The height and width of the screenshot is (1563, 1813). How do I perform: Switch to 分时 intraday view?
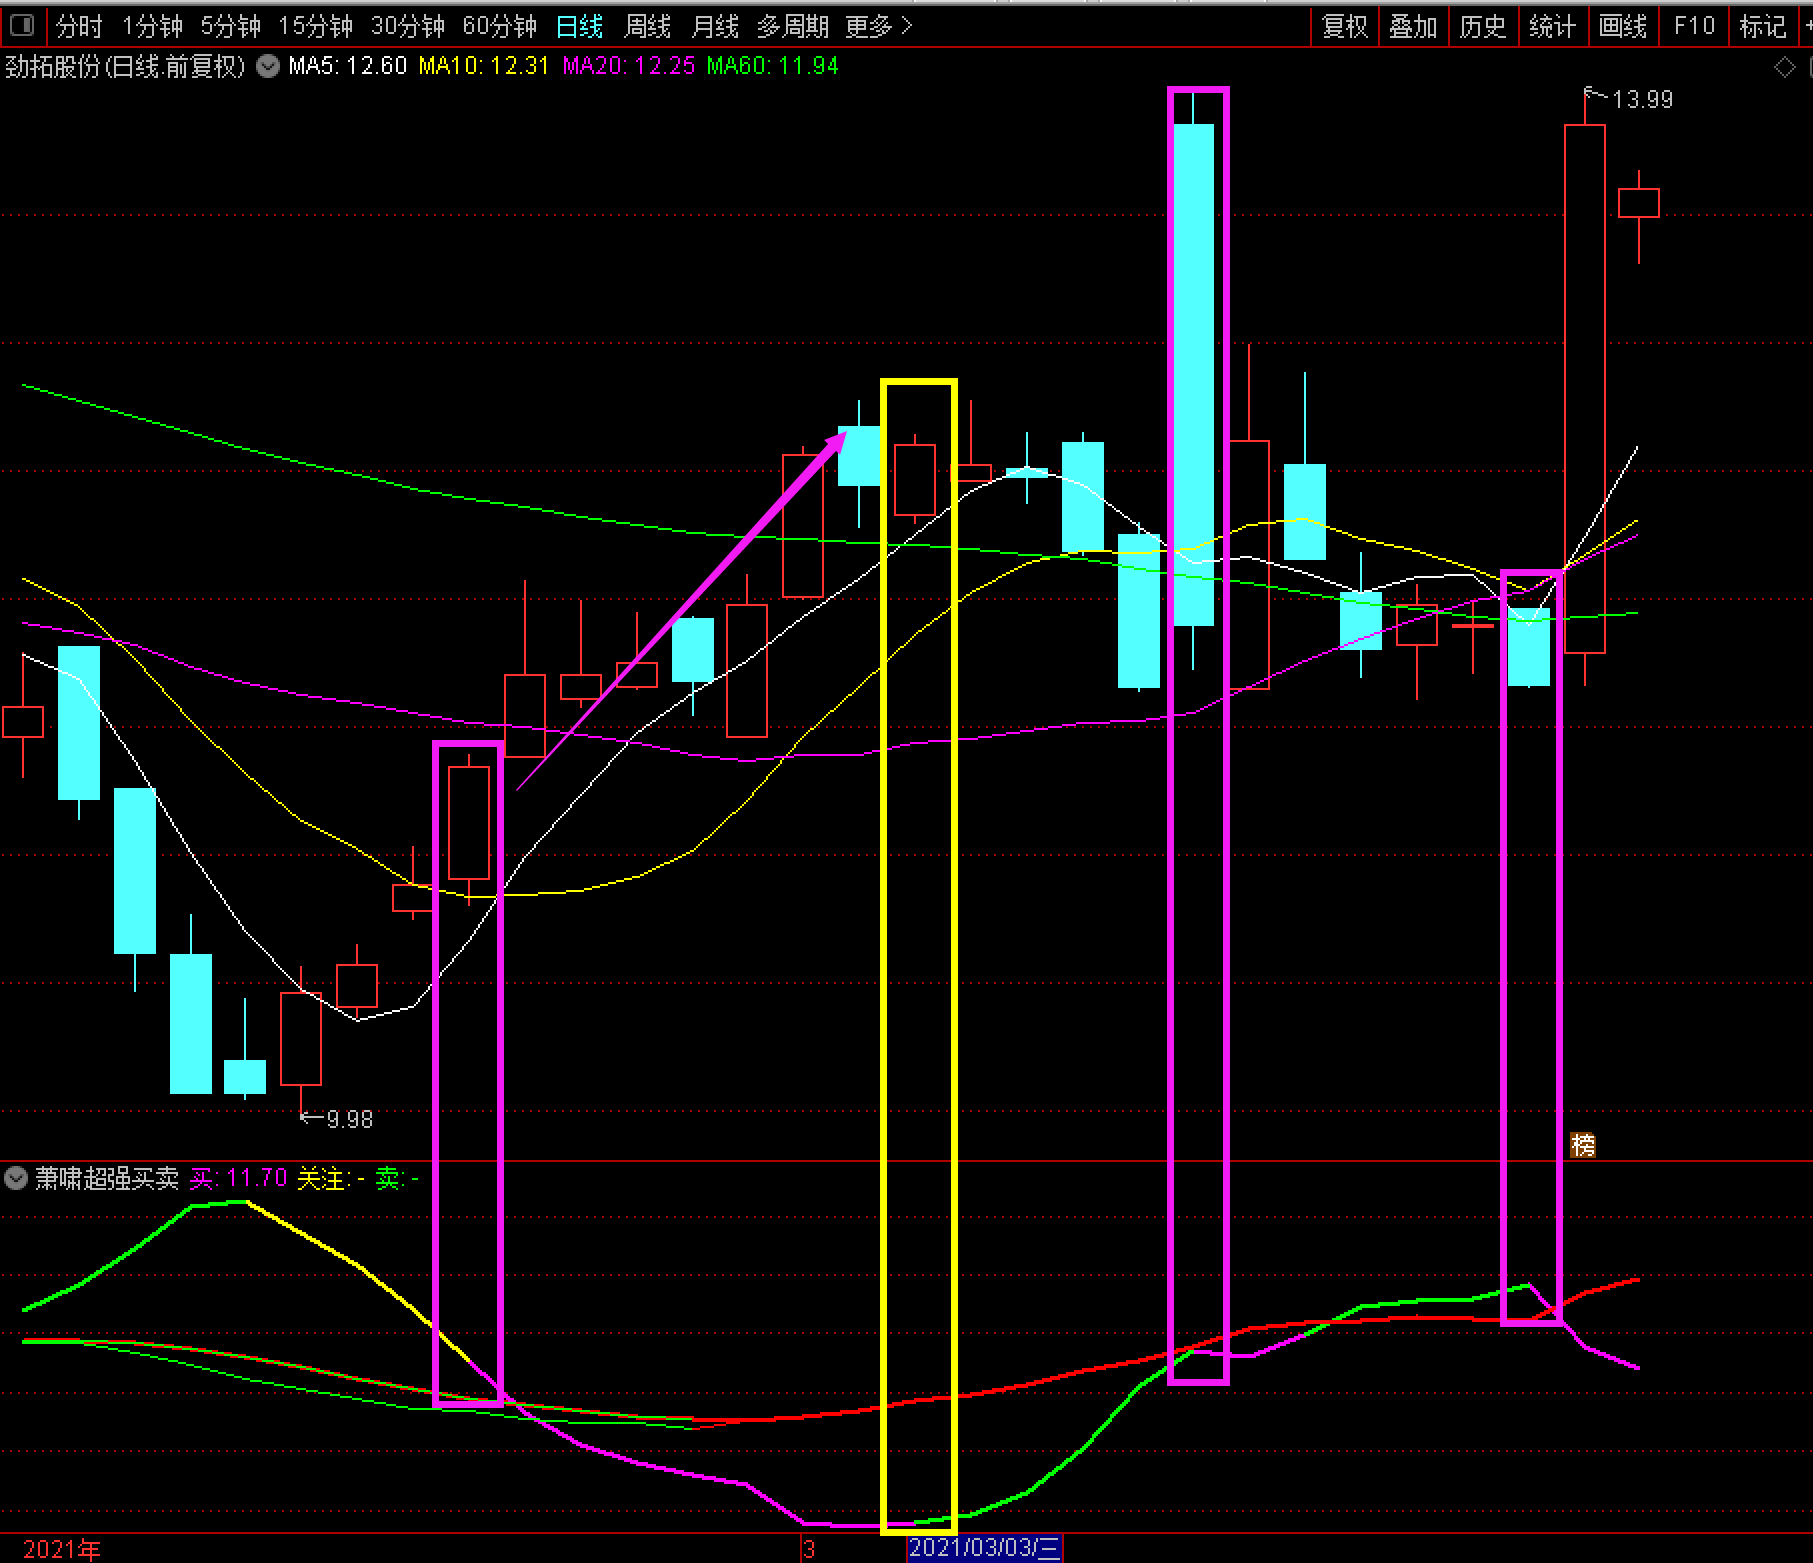point(79,26)
